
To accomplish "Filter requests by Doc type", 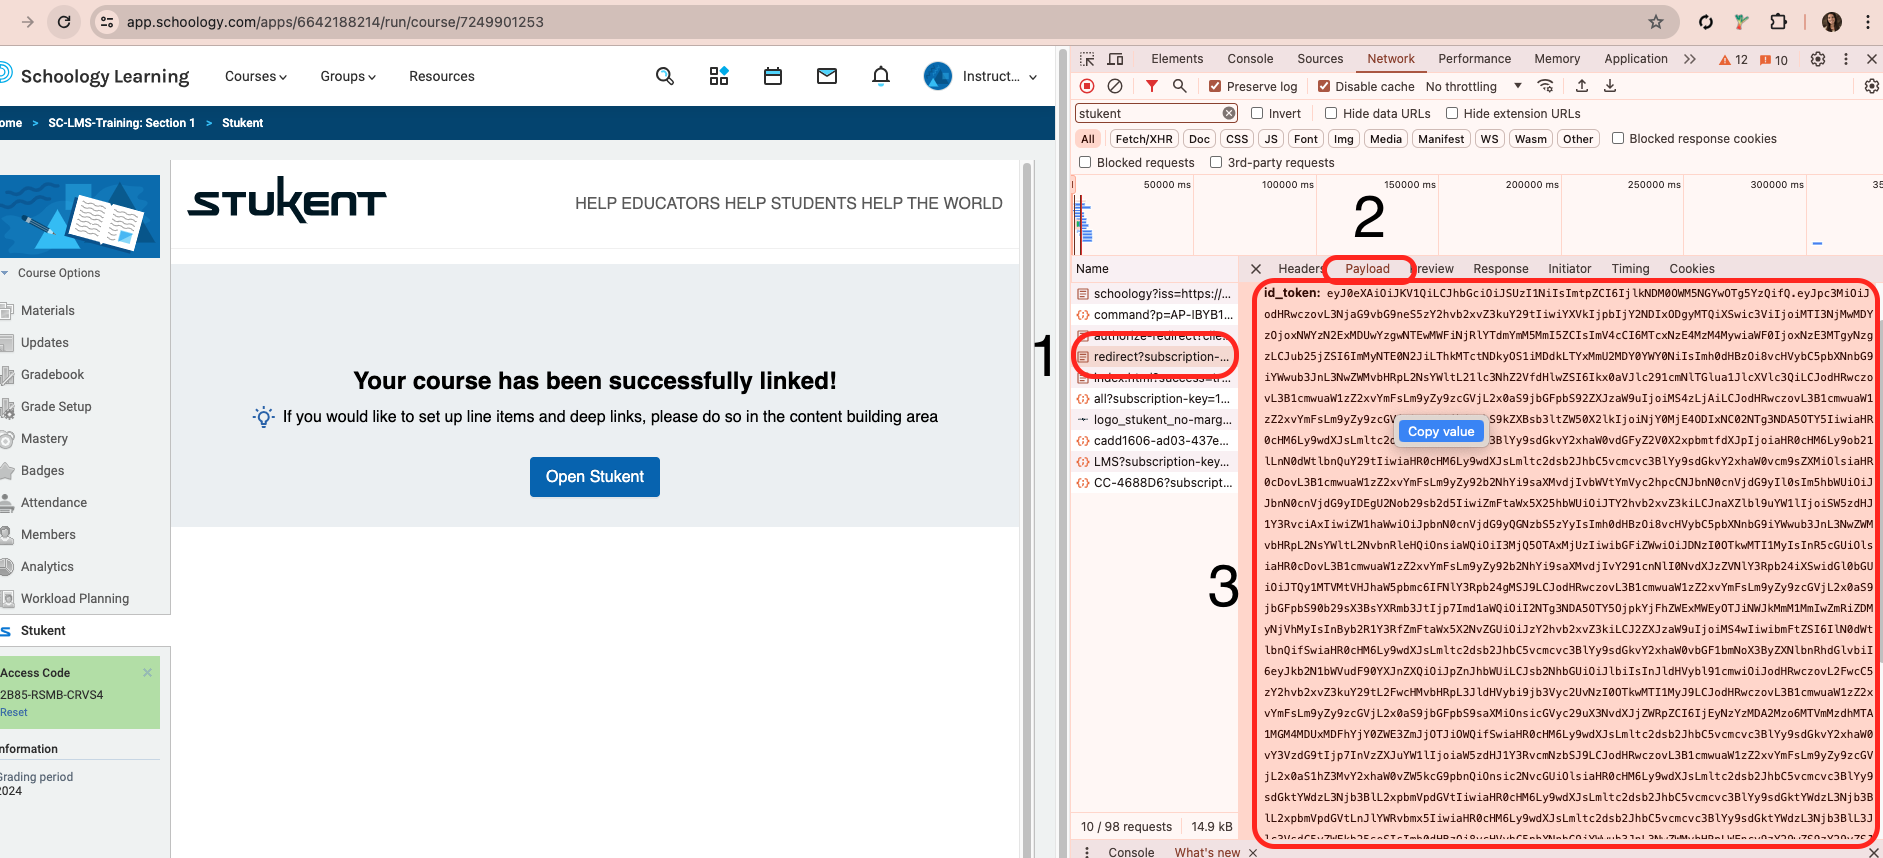I will pos(1199,139).
